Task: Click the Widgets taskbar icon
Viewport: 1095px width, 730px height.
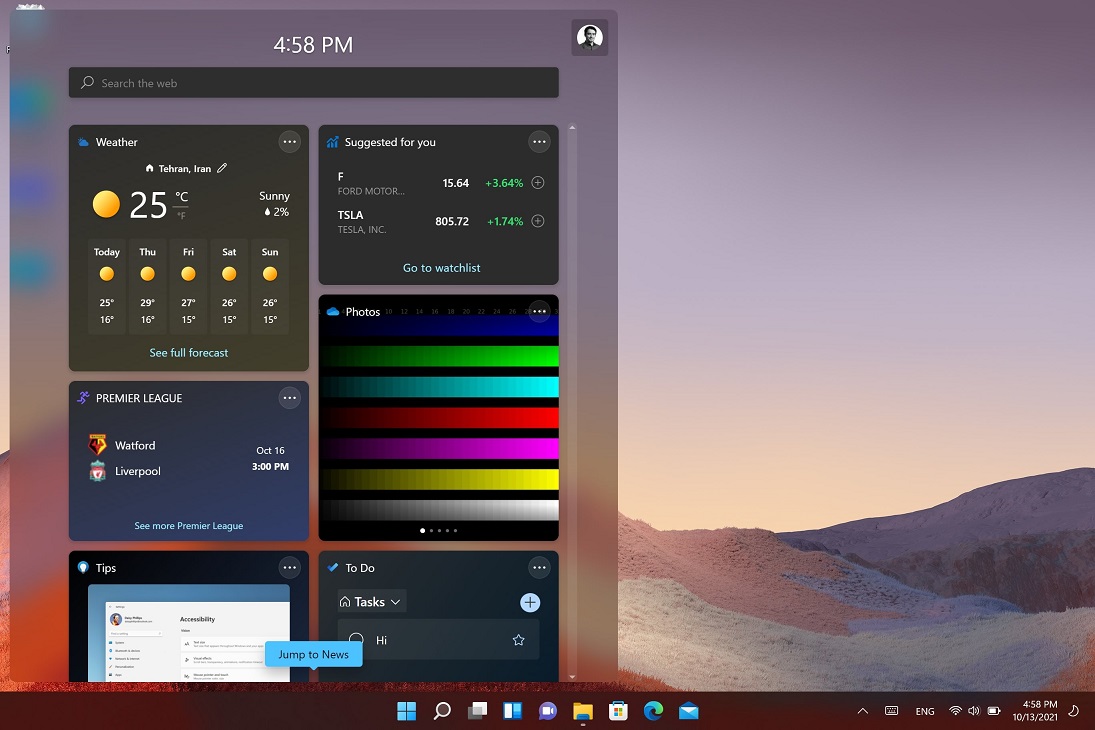Action: (x=512, y=711)
